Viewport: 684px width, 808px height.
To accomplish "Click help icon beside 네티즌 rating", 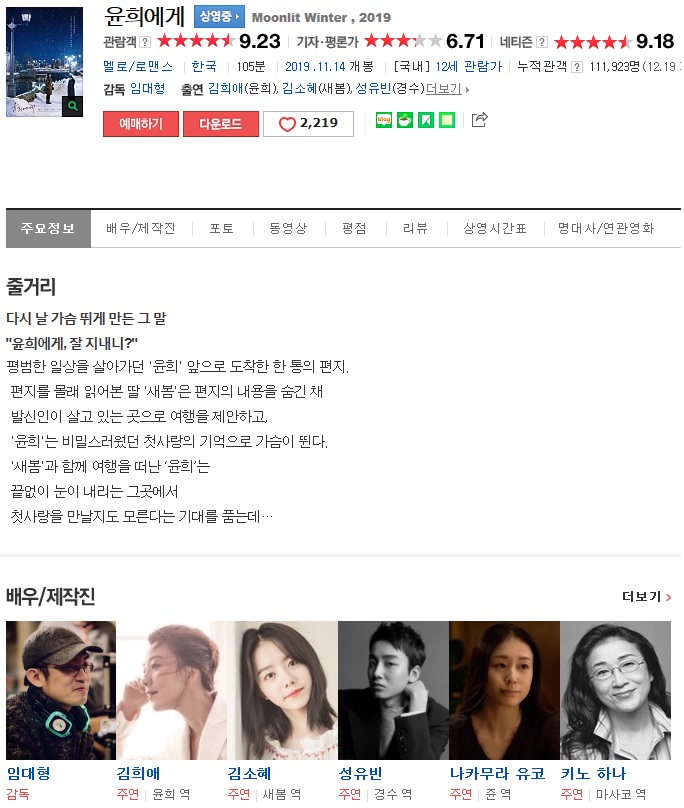I will click(542, 42).
